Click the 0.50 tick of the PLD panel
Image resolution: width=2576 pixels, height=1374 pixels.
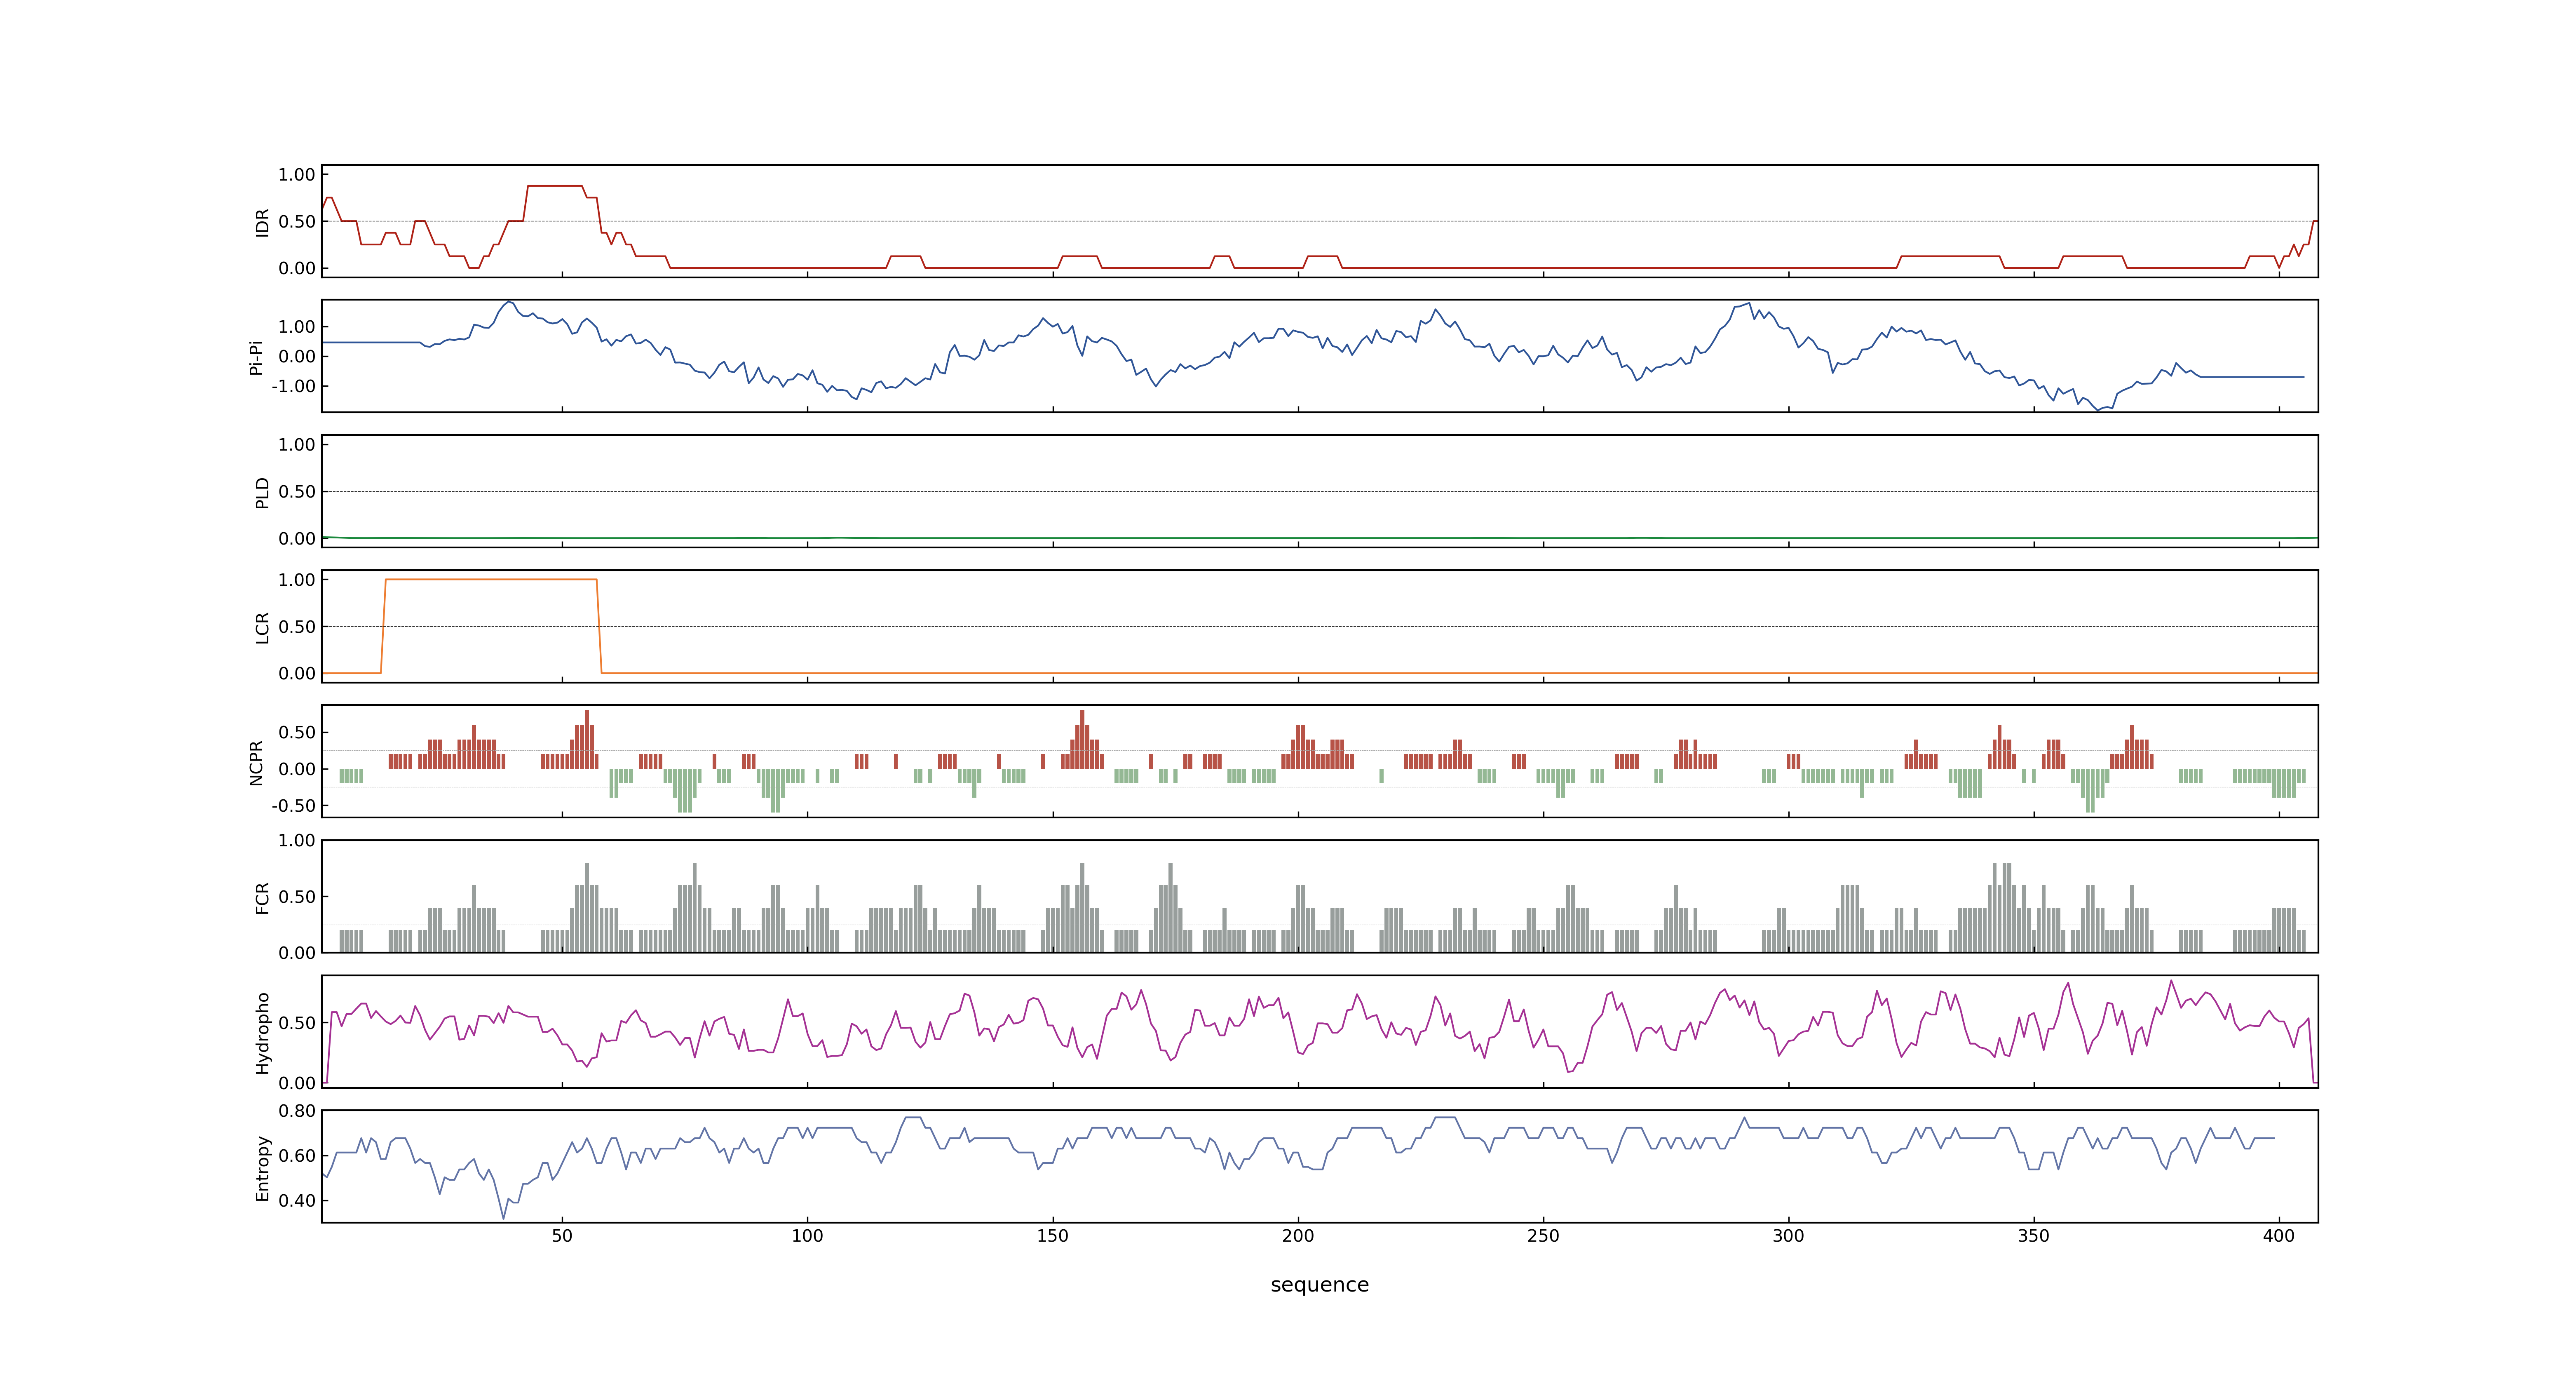297,492
